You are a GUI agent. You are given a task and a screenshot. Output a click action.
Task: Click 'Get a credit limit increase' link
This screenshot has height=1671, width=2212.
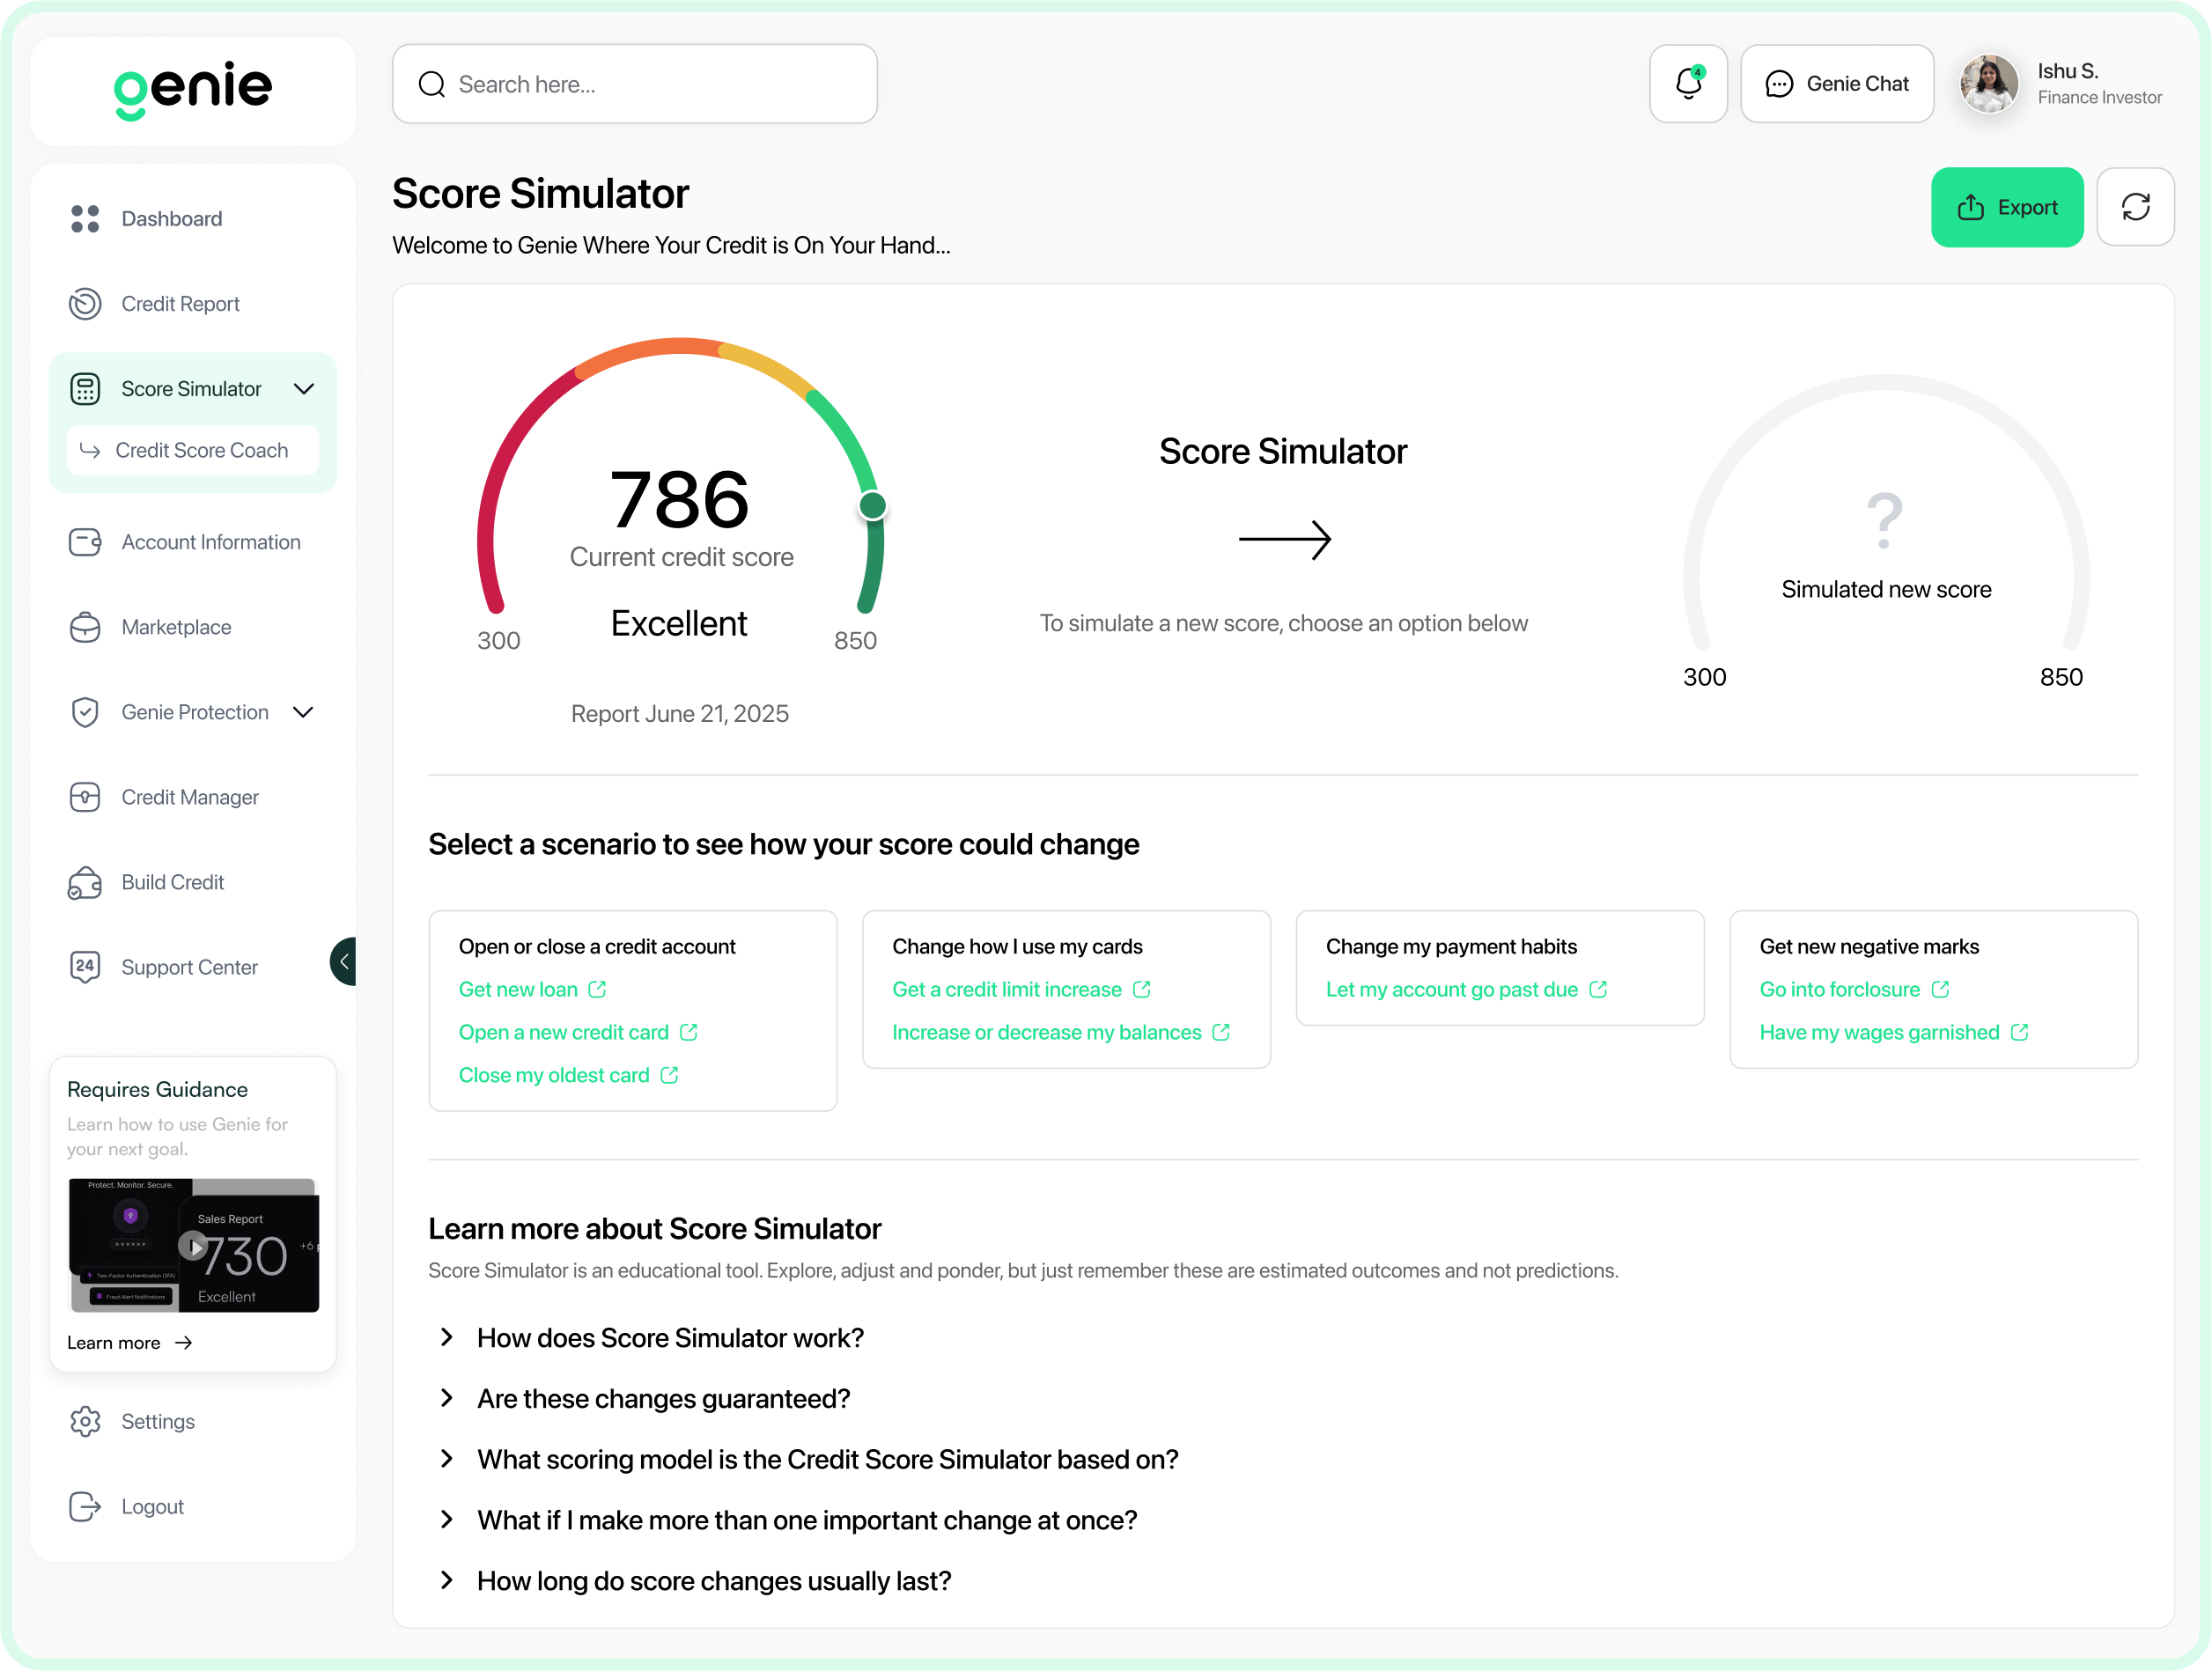click(1007, 989)
